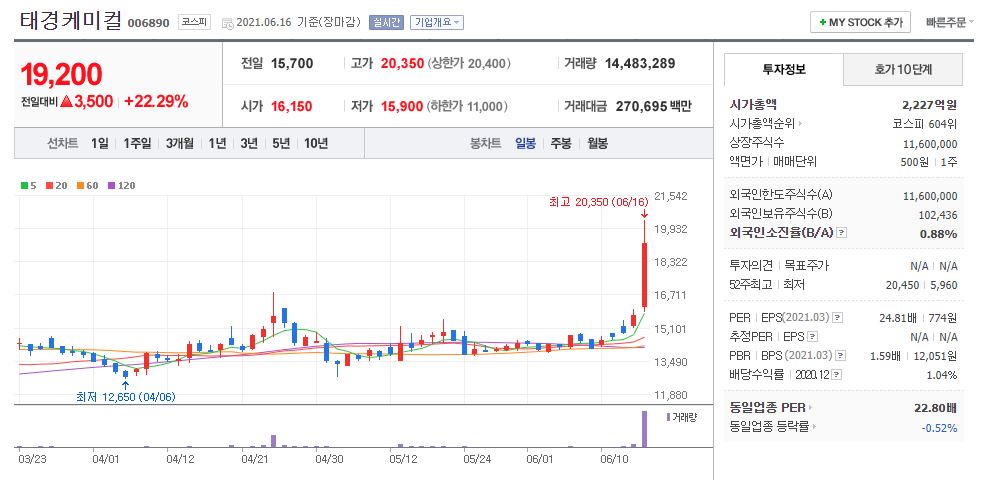Click the 21,542 price axis label
This screenshot has width=990, height=480.
pyautogui.click(x=671, y=196)
